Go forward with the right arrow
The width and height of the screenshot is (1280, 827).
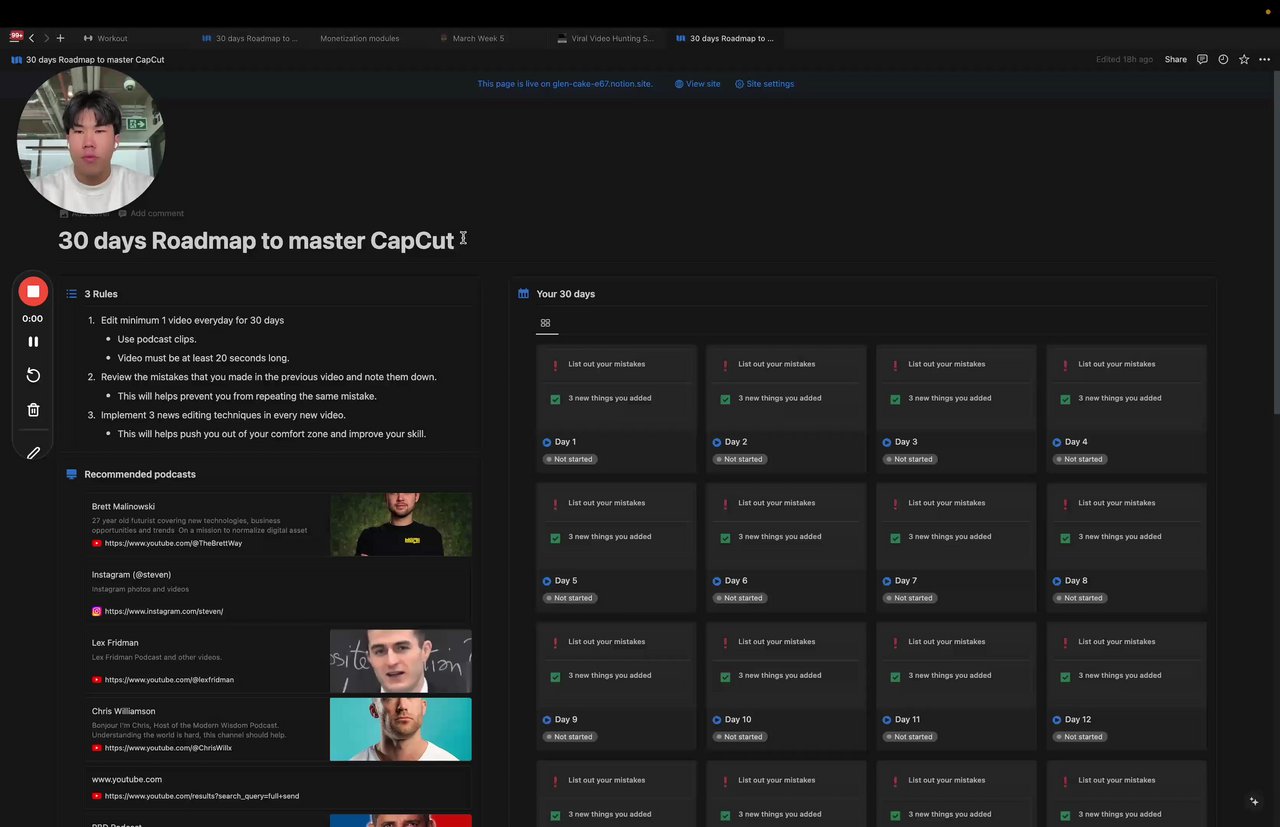[x=46, y=38]
